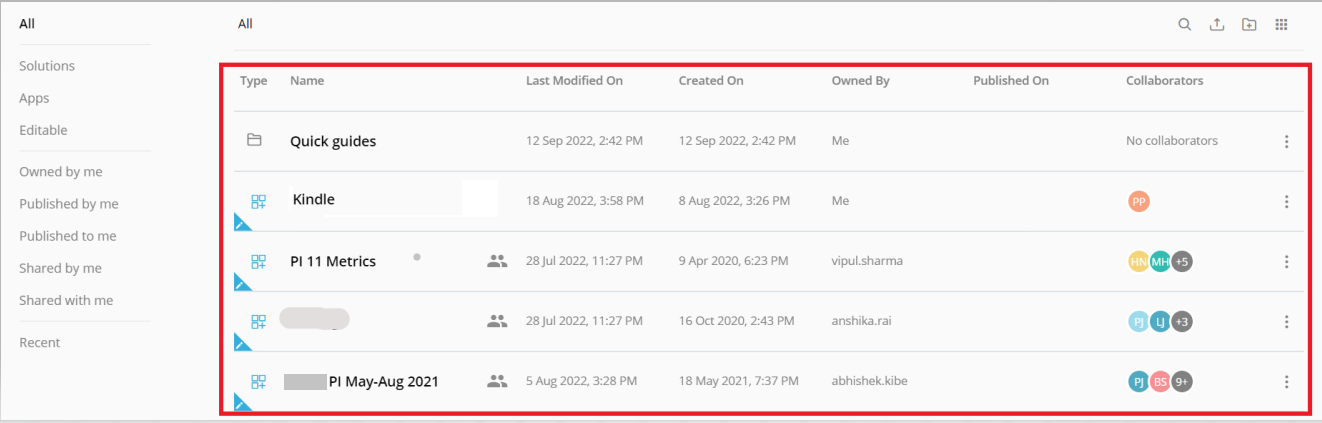Show items Shared with me

point(66,300)
